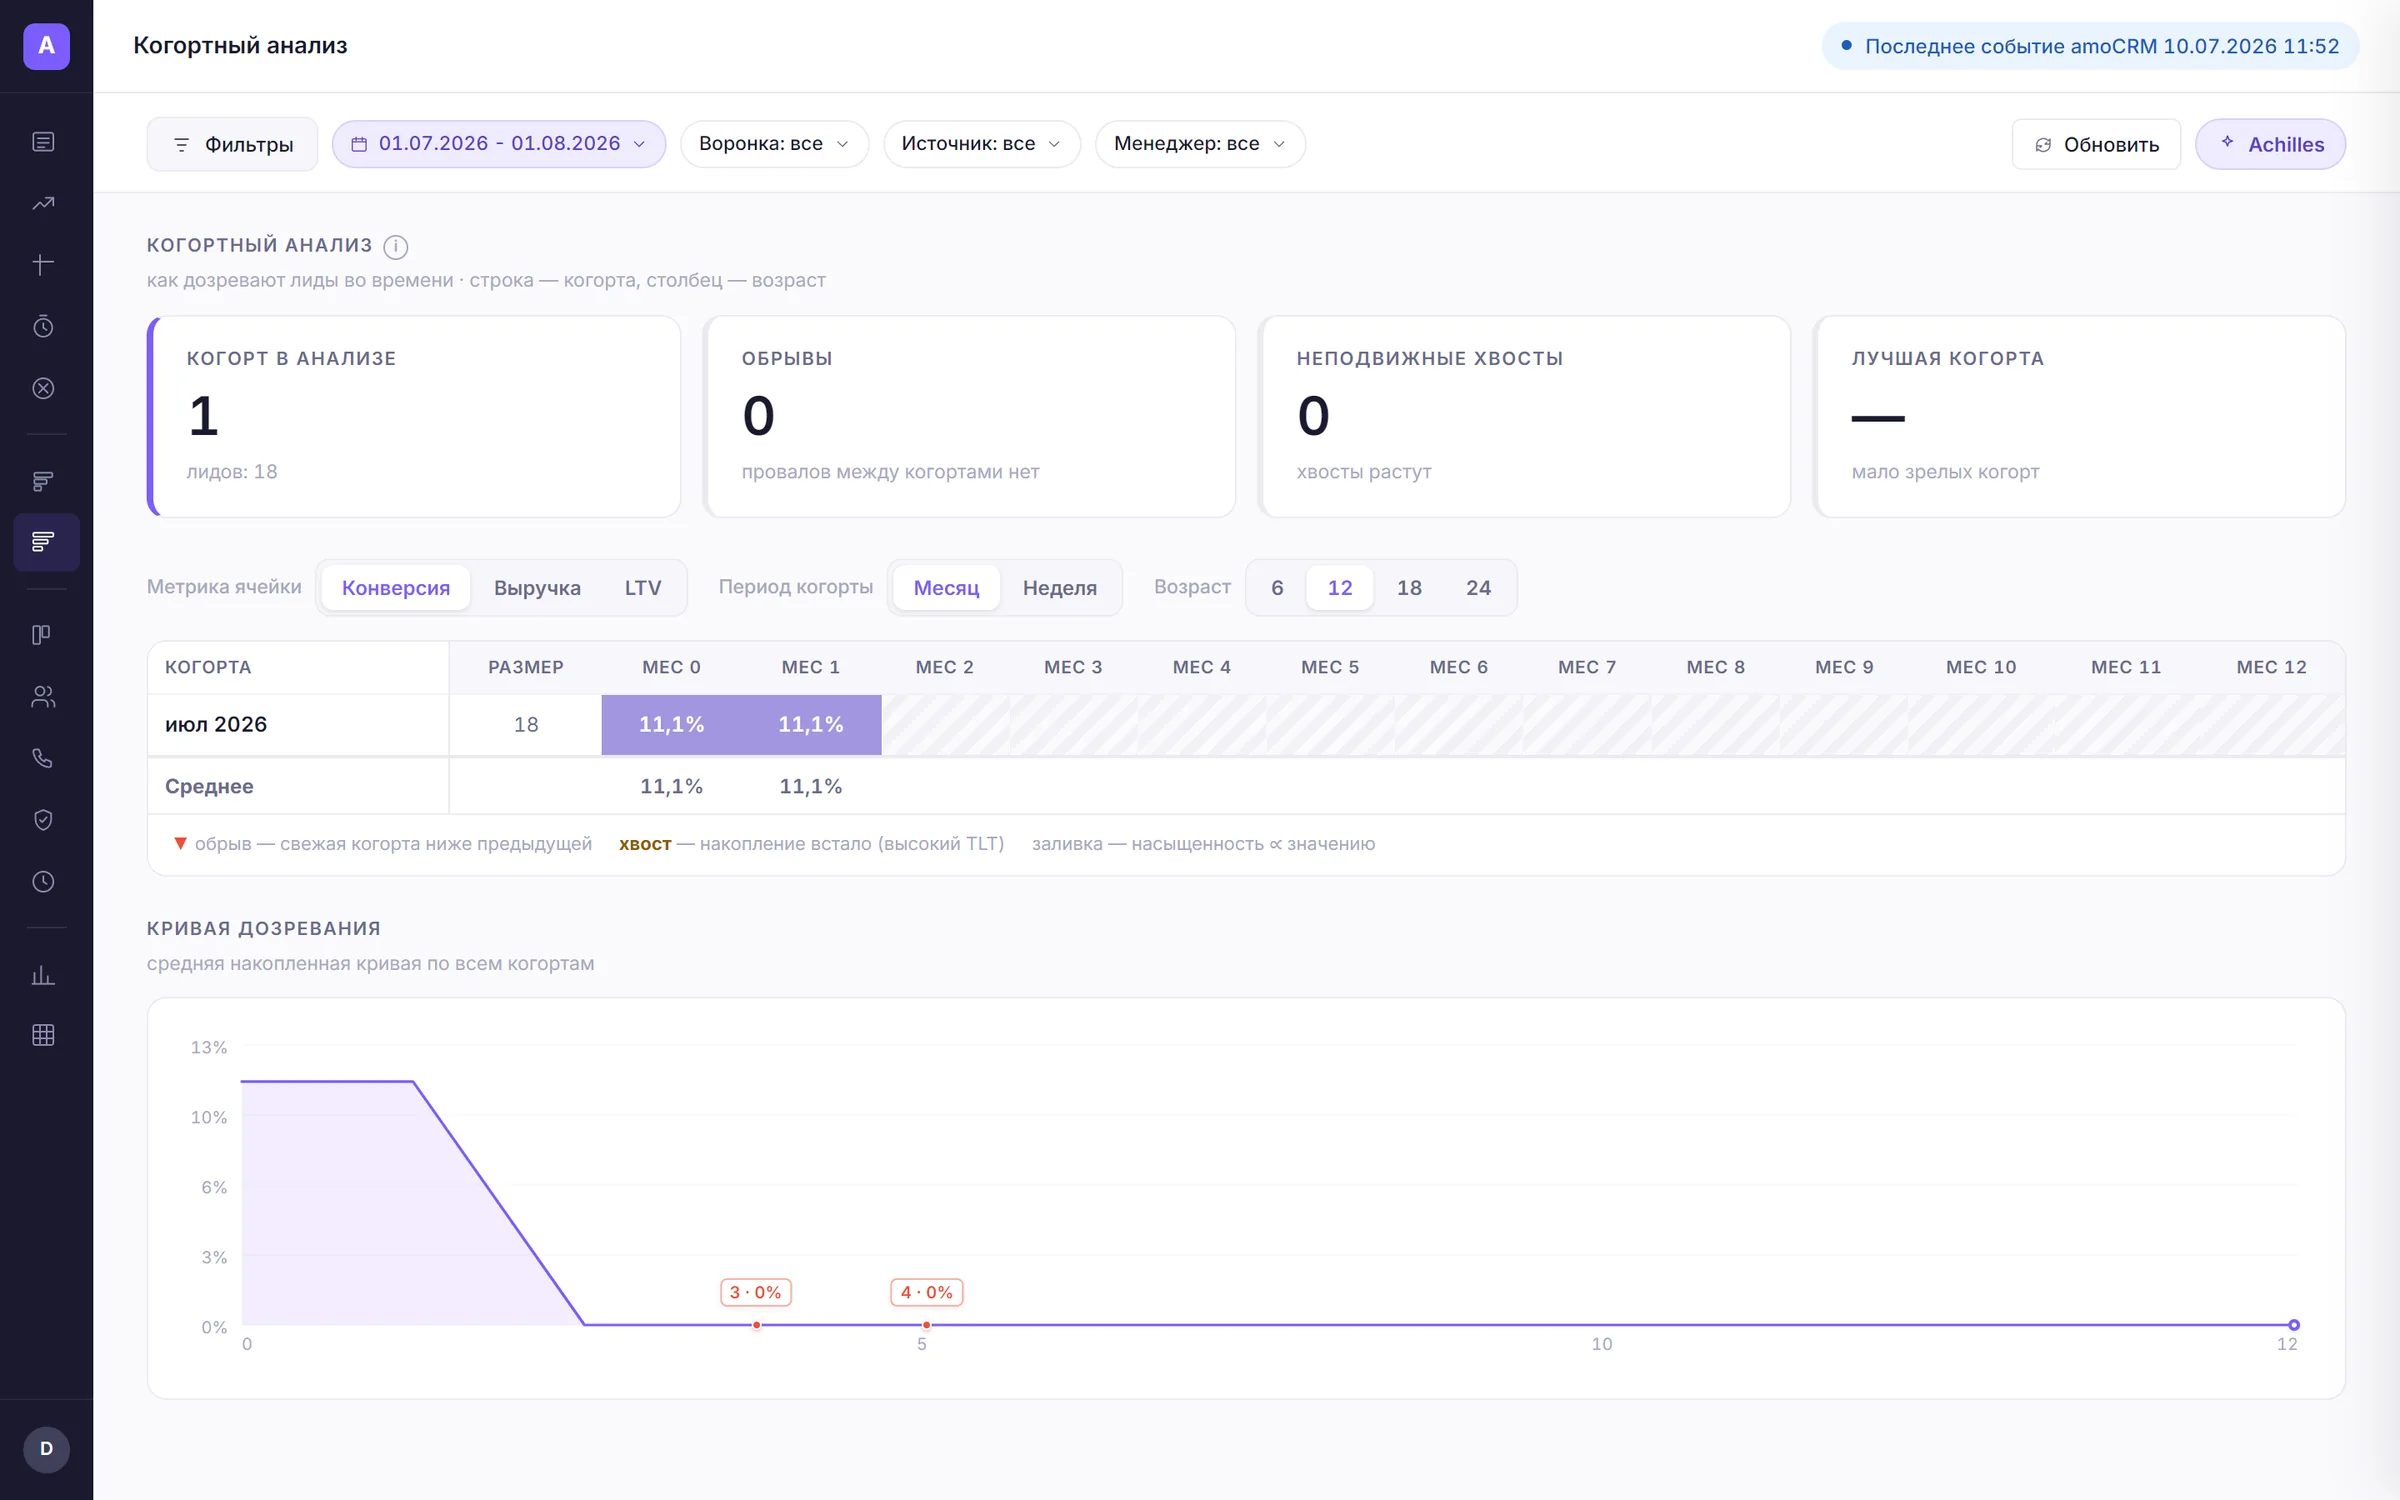2400x1500 pixels.
Task: Click the plus sidebar icon
Action: (43, 265)
